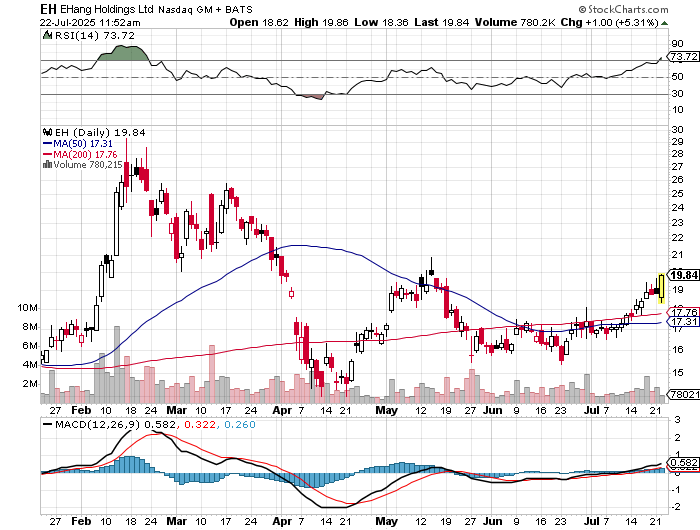Click the 10 level on RSI axis
The image size is (700, 530).
[677, 110]
